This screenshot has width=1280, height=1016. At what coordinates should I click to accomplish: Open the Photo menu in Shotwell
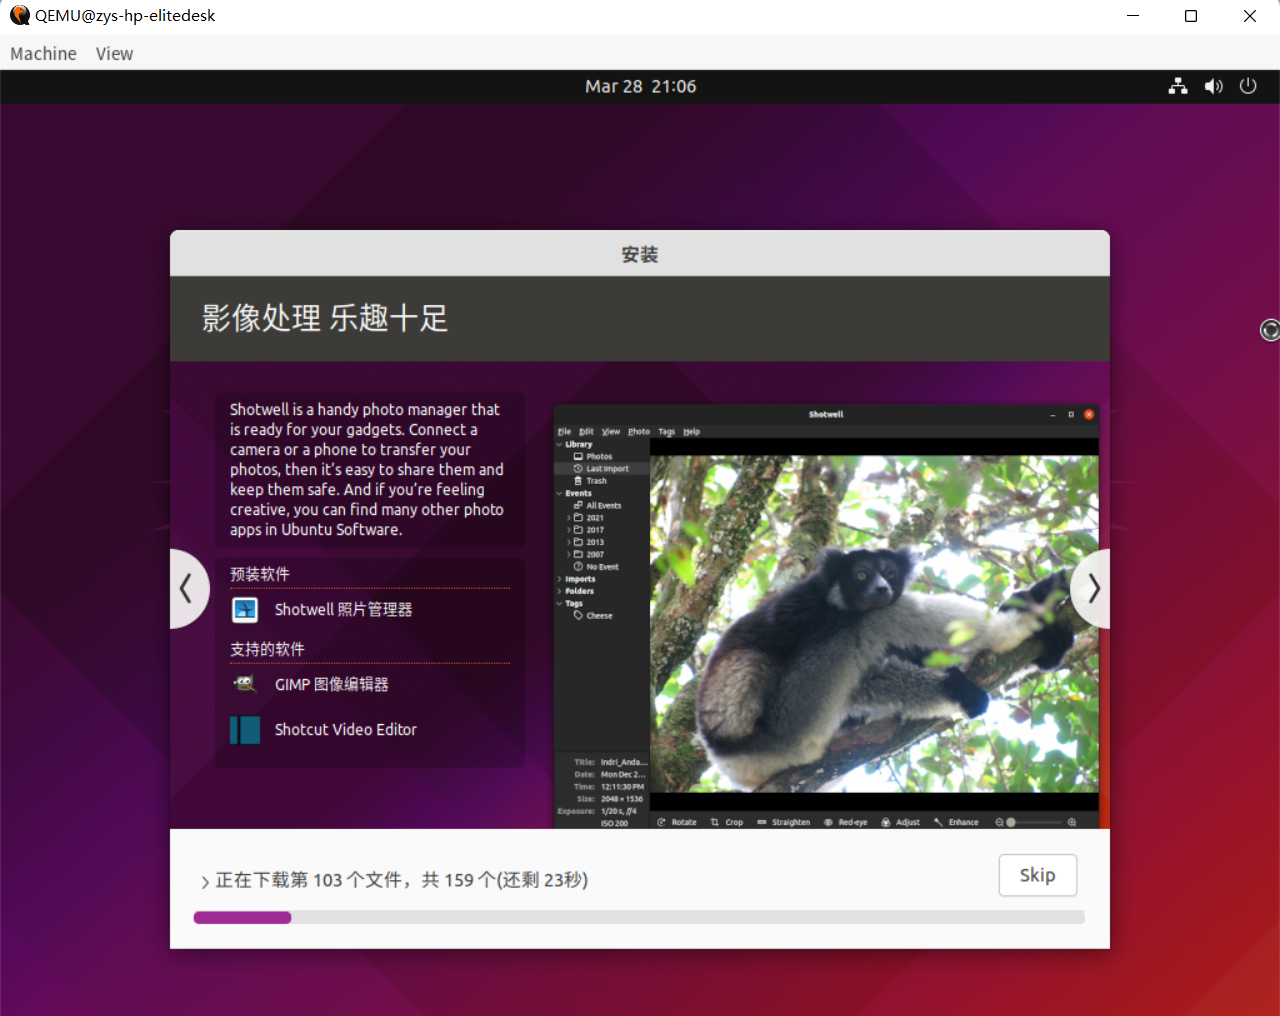(639, 431)
